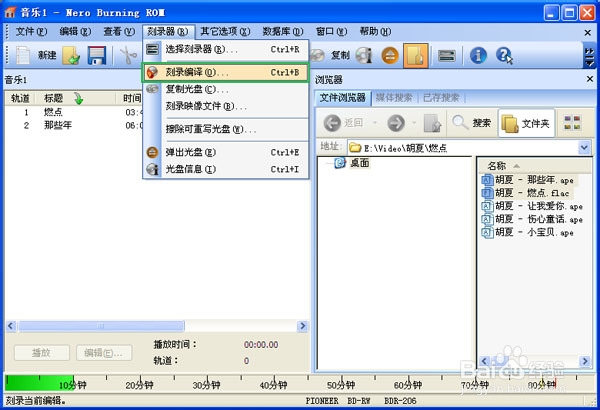Click the Disc info icon in toolbar

[364, 56]
